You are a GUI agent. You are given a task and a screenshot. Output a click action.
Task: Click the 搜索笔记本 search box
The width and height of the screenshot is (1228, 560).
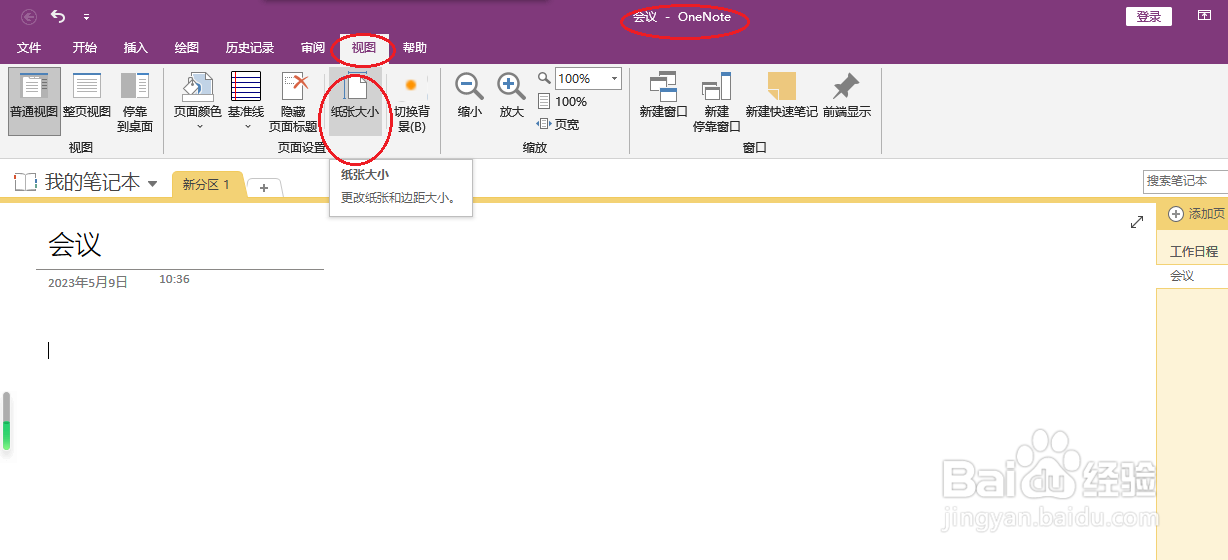1185,181
